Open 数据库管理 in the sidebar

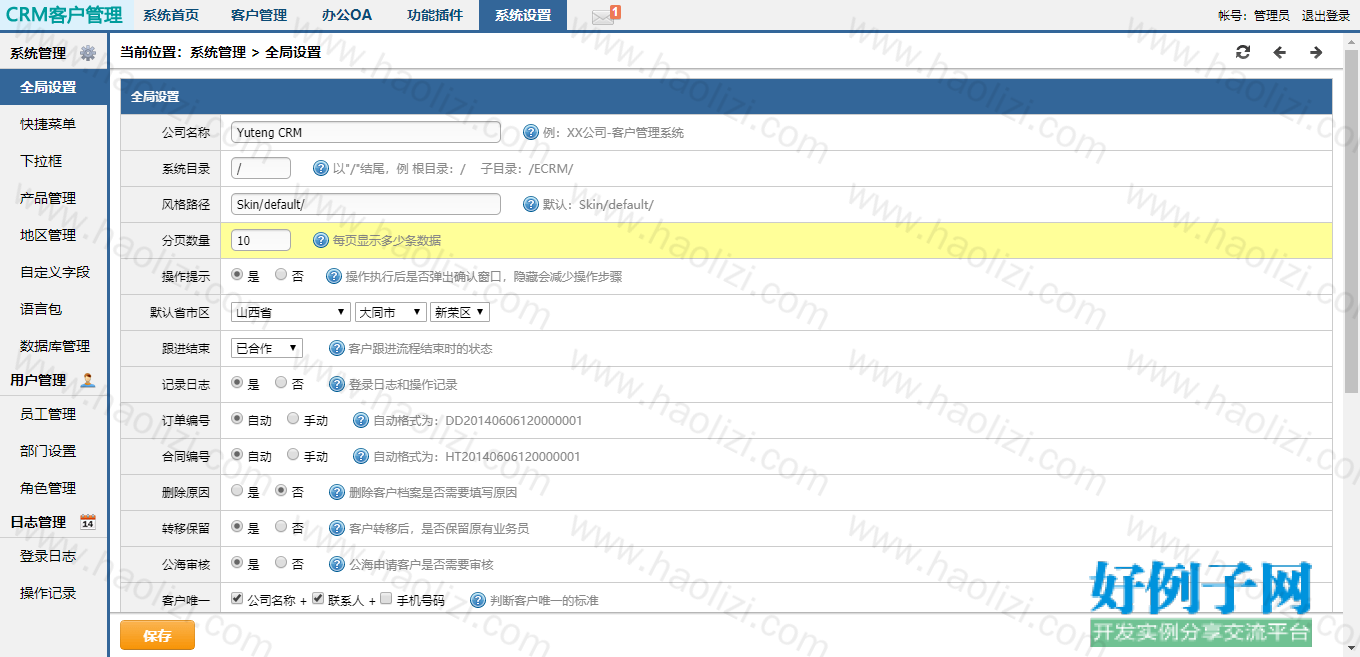[53, 346]
